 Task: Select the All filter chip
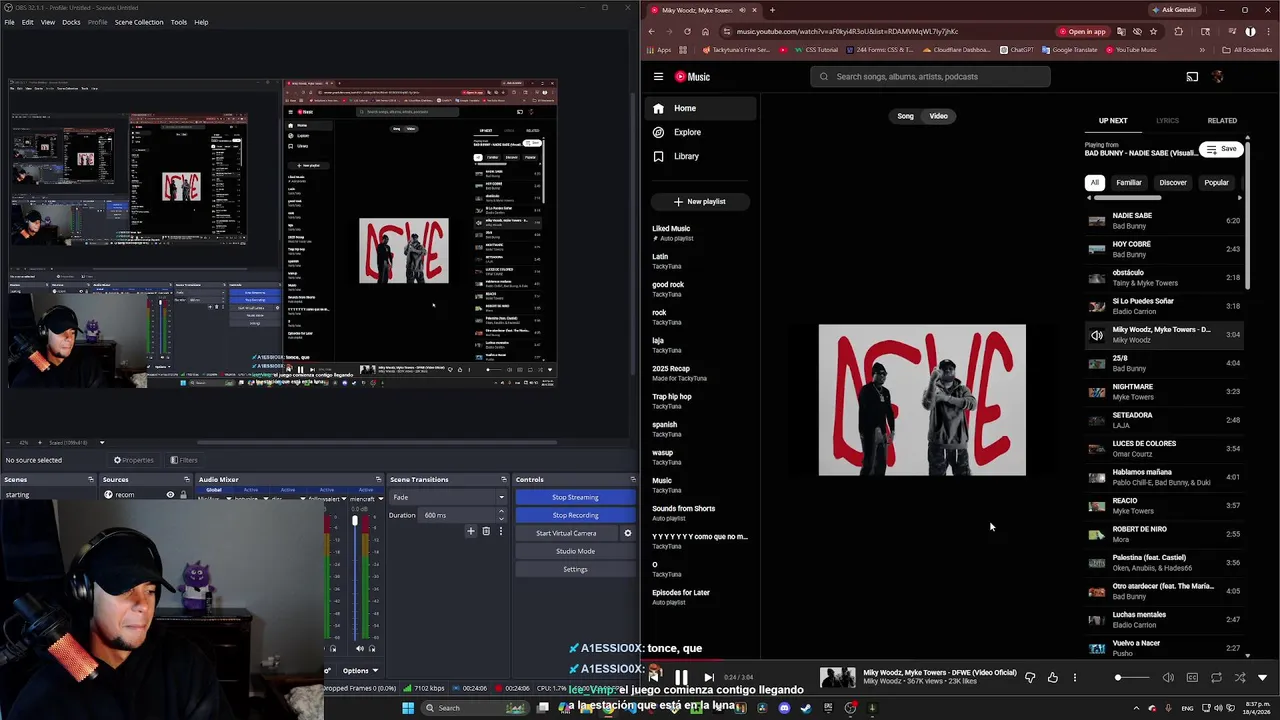click(1095, 183)
